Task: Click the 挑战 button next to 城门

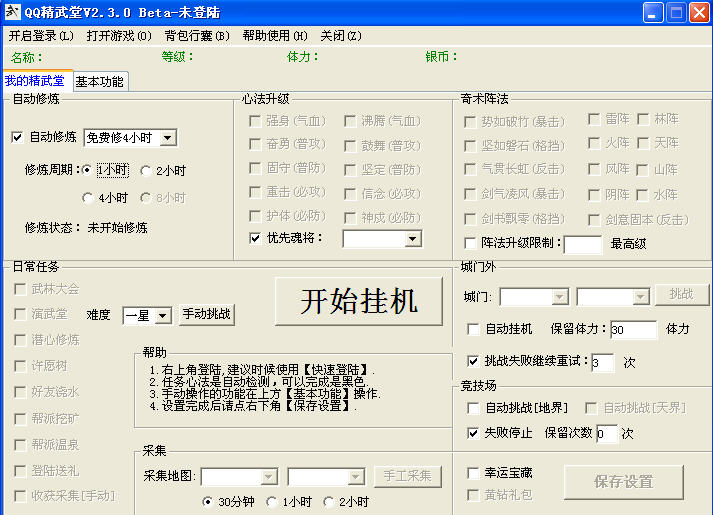Action: point(682,295)
